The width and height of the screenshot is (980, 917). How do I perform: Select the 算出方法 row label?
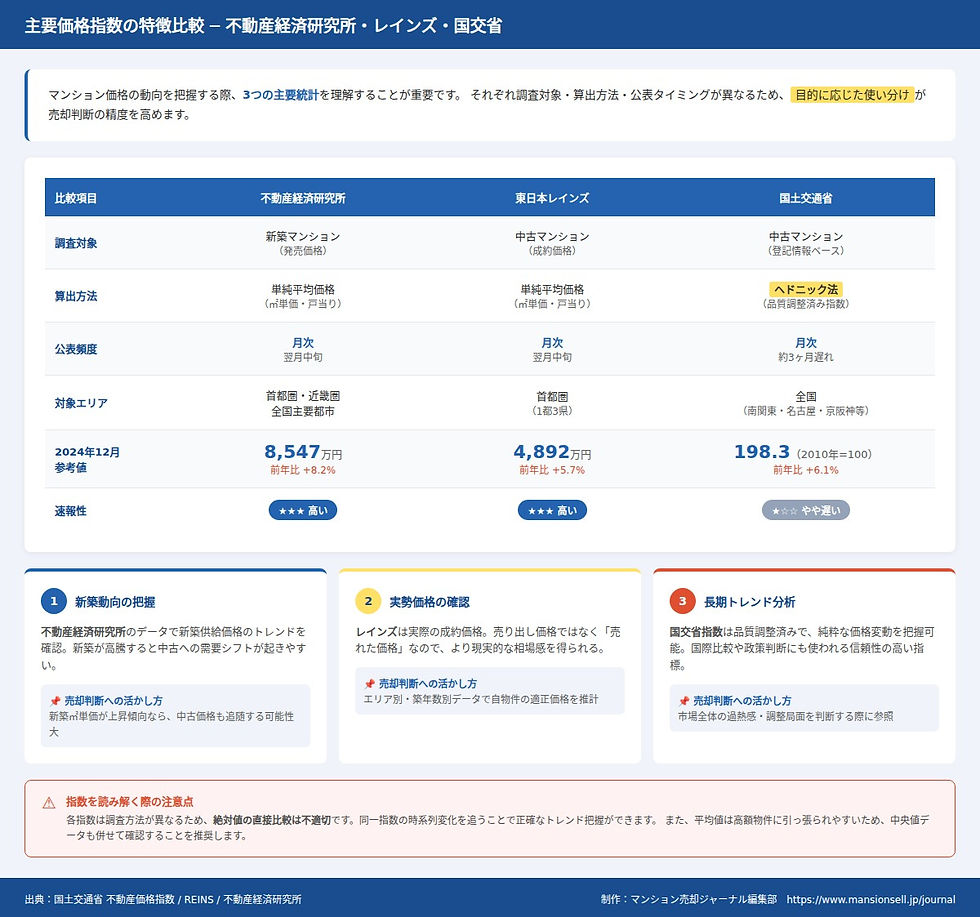tap(76, 296)
